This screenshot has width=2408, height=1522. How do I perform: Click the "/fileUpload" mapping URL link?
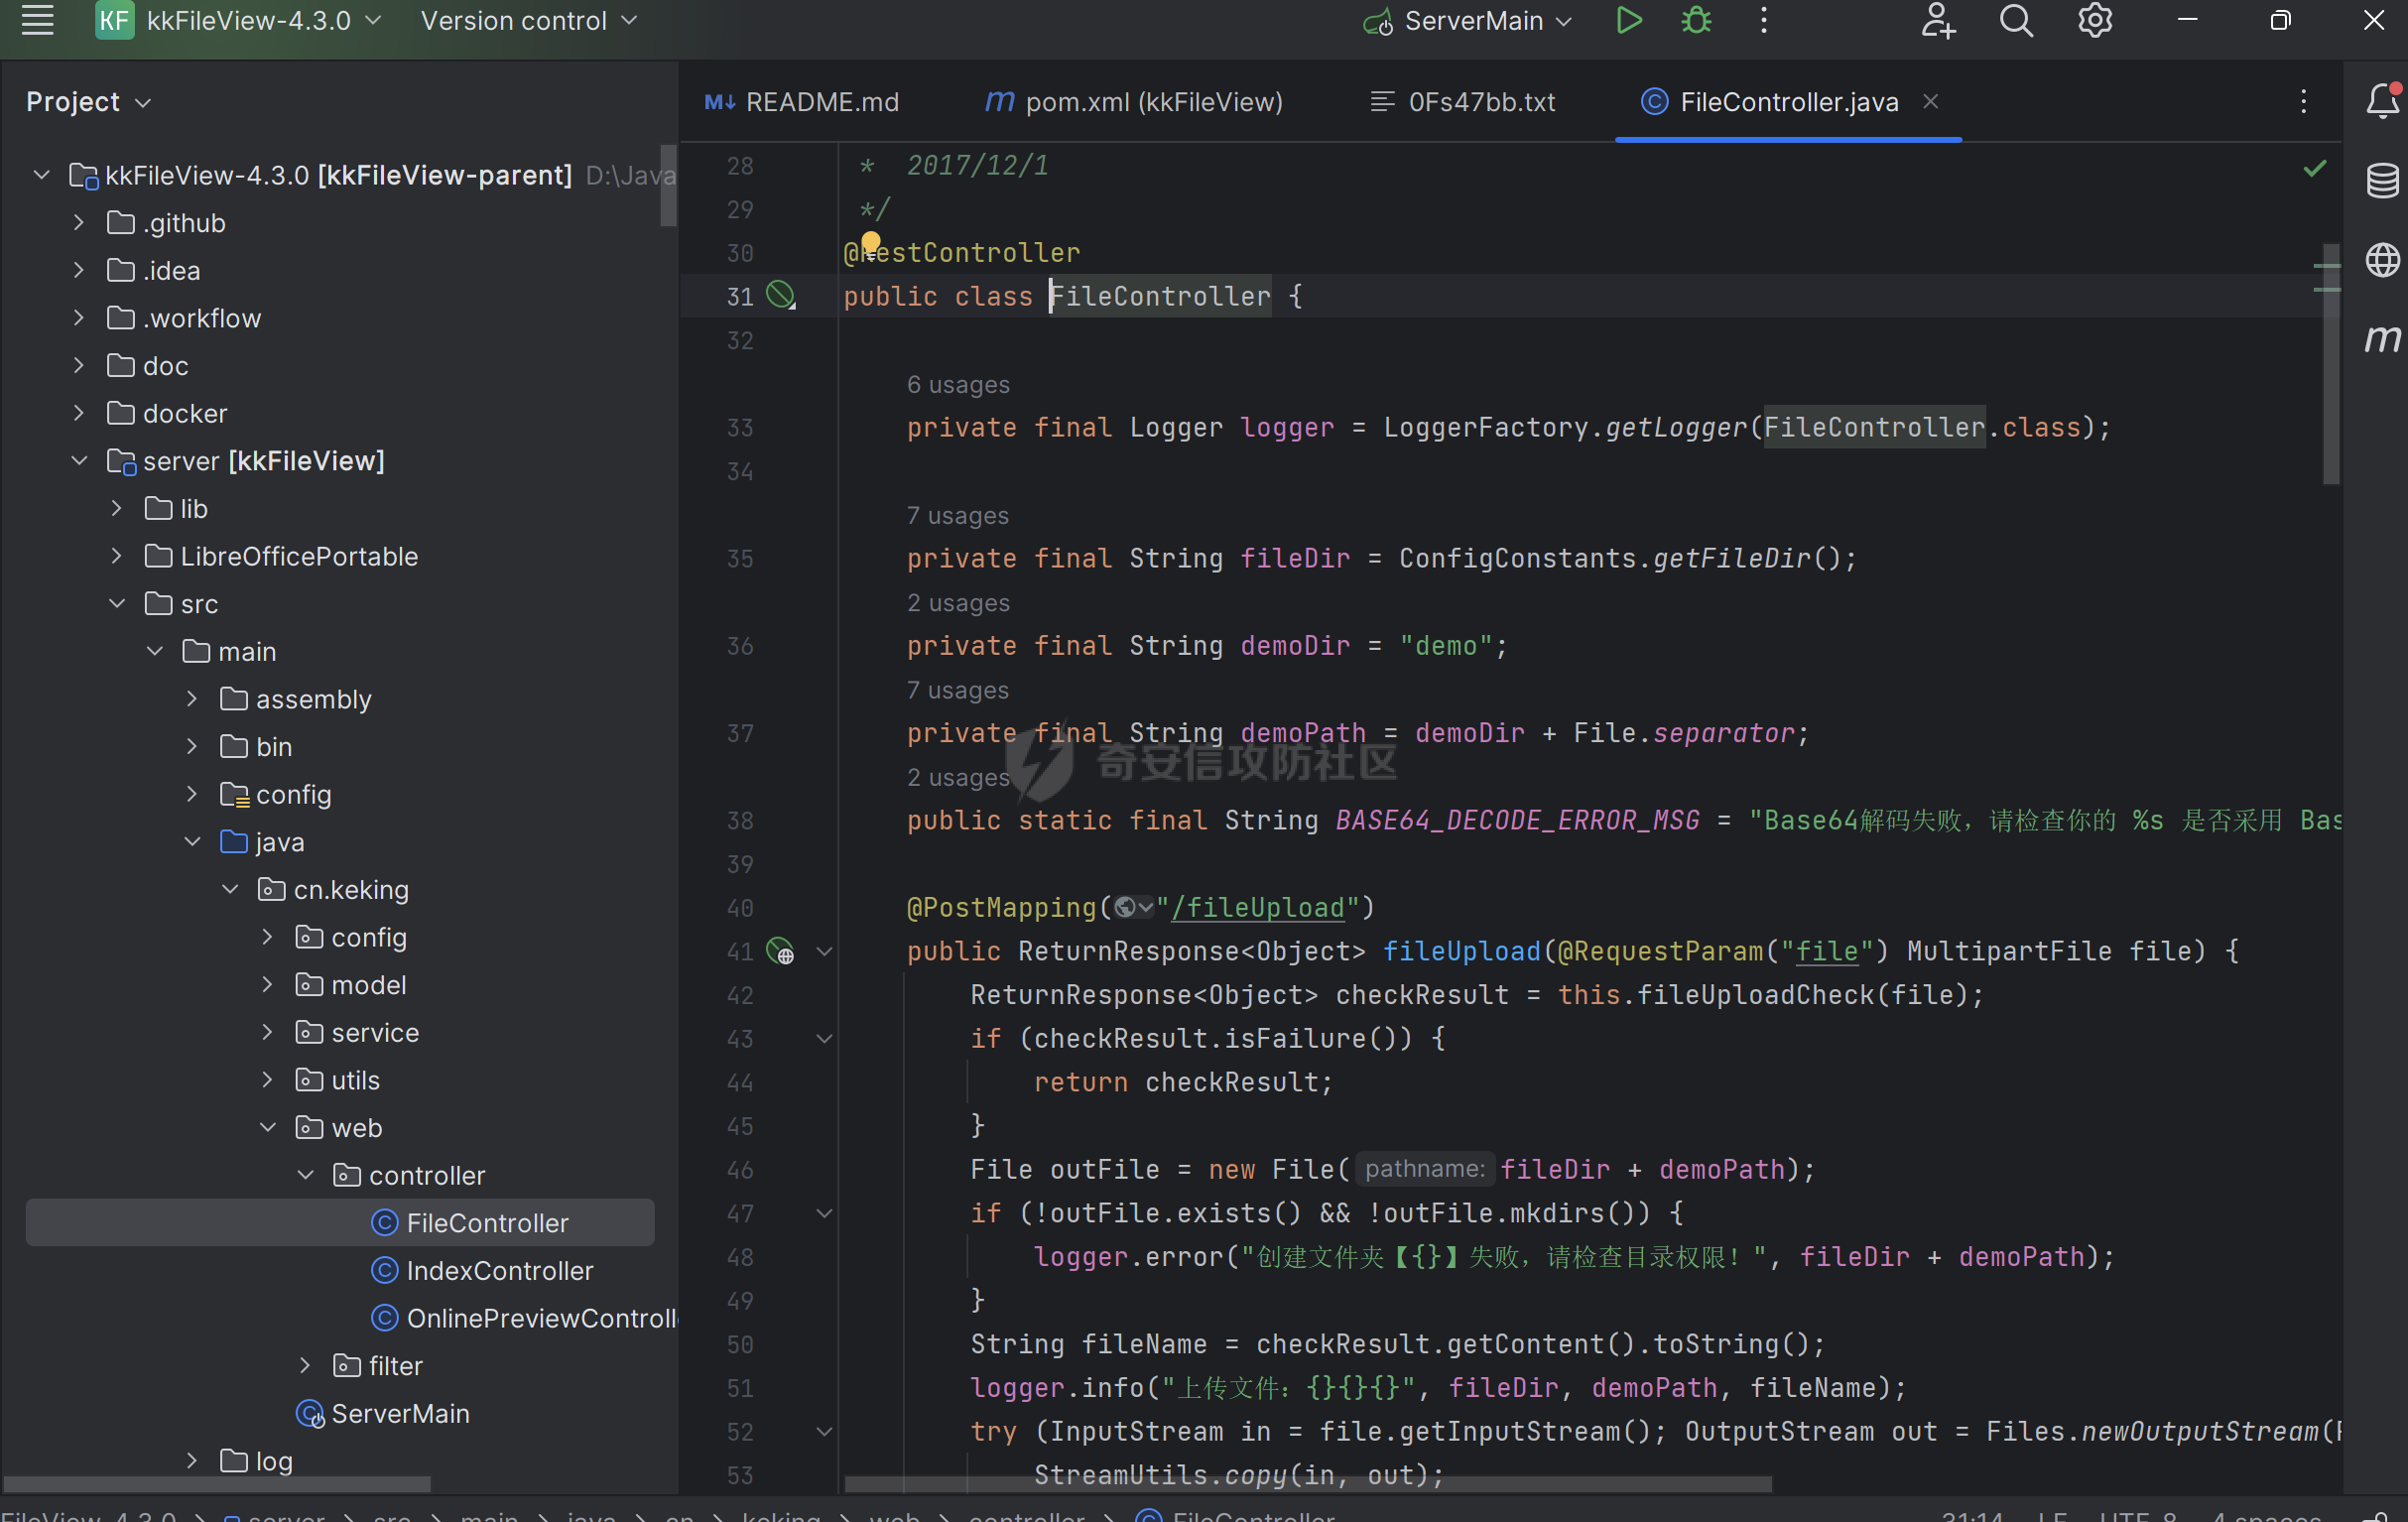tap(1258, 907)
